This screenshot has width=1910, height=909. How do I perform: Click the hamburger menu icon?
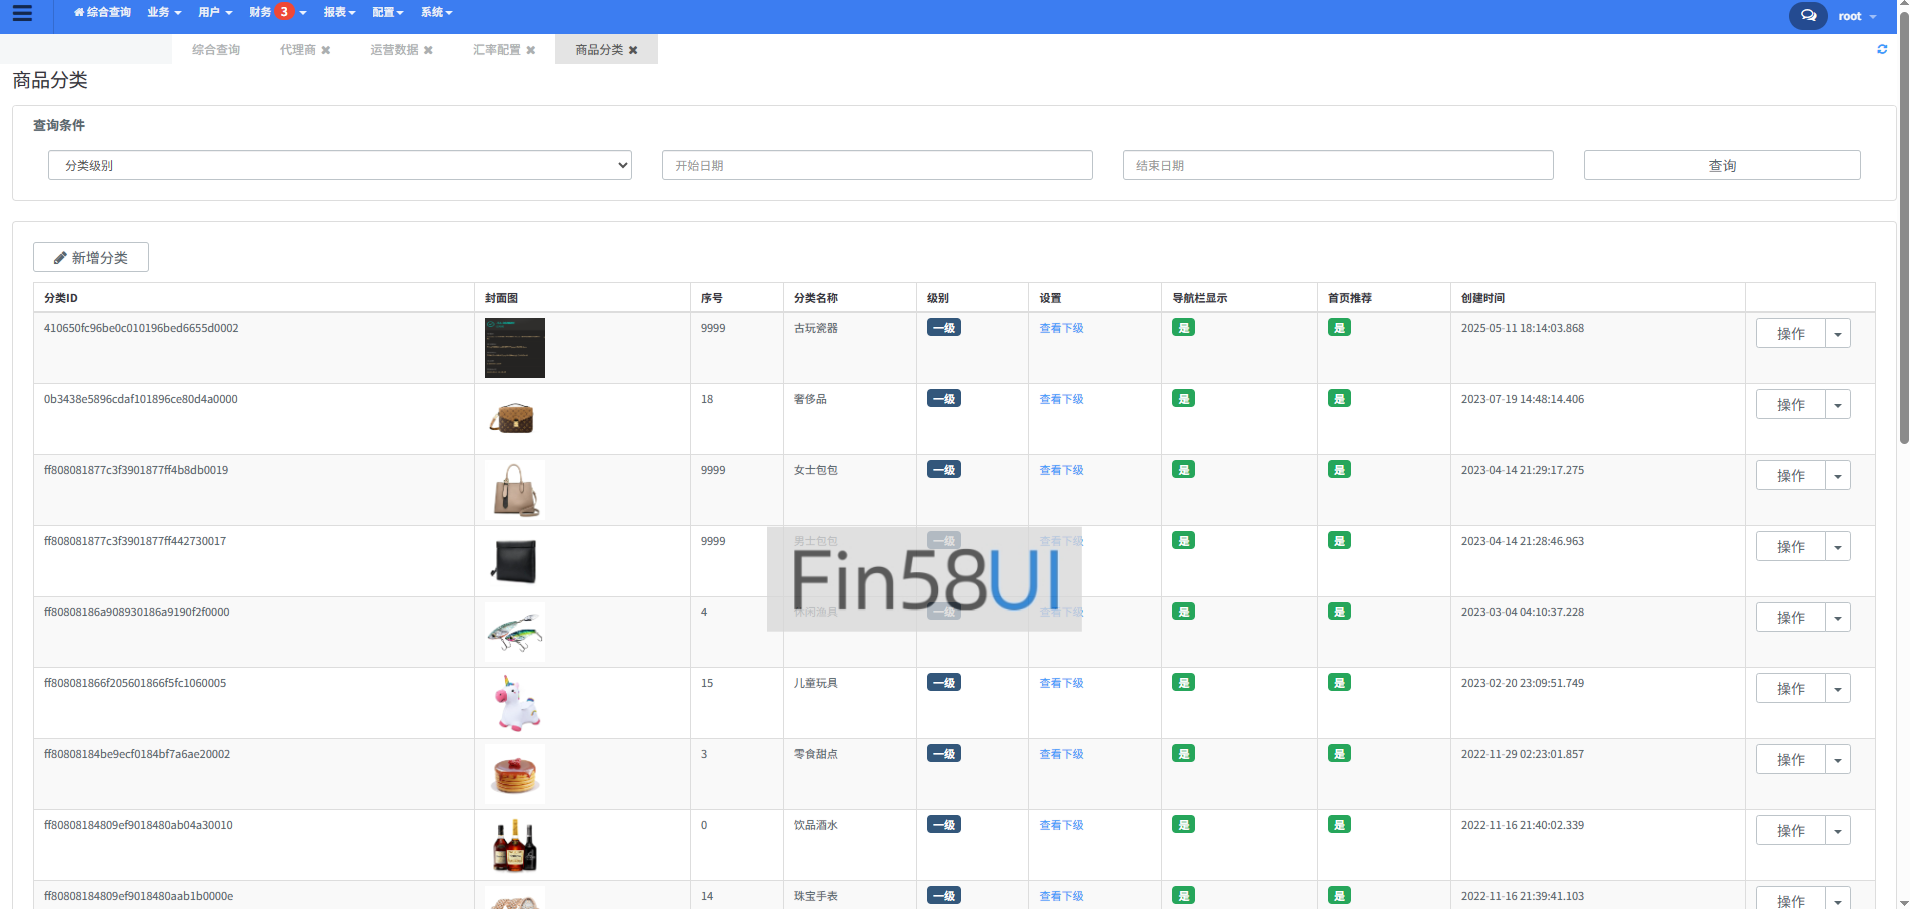pyautogui.click(x=22, y=14)
